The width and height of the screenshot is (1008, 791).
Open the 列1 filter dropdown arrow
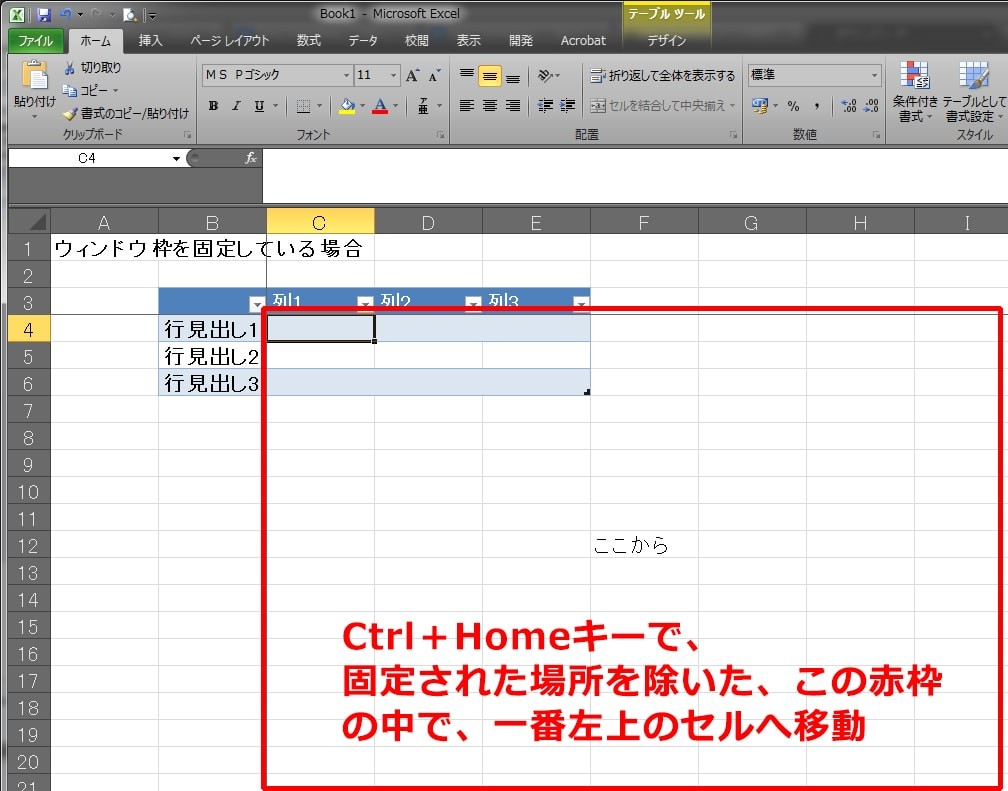pos(365,302)
